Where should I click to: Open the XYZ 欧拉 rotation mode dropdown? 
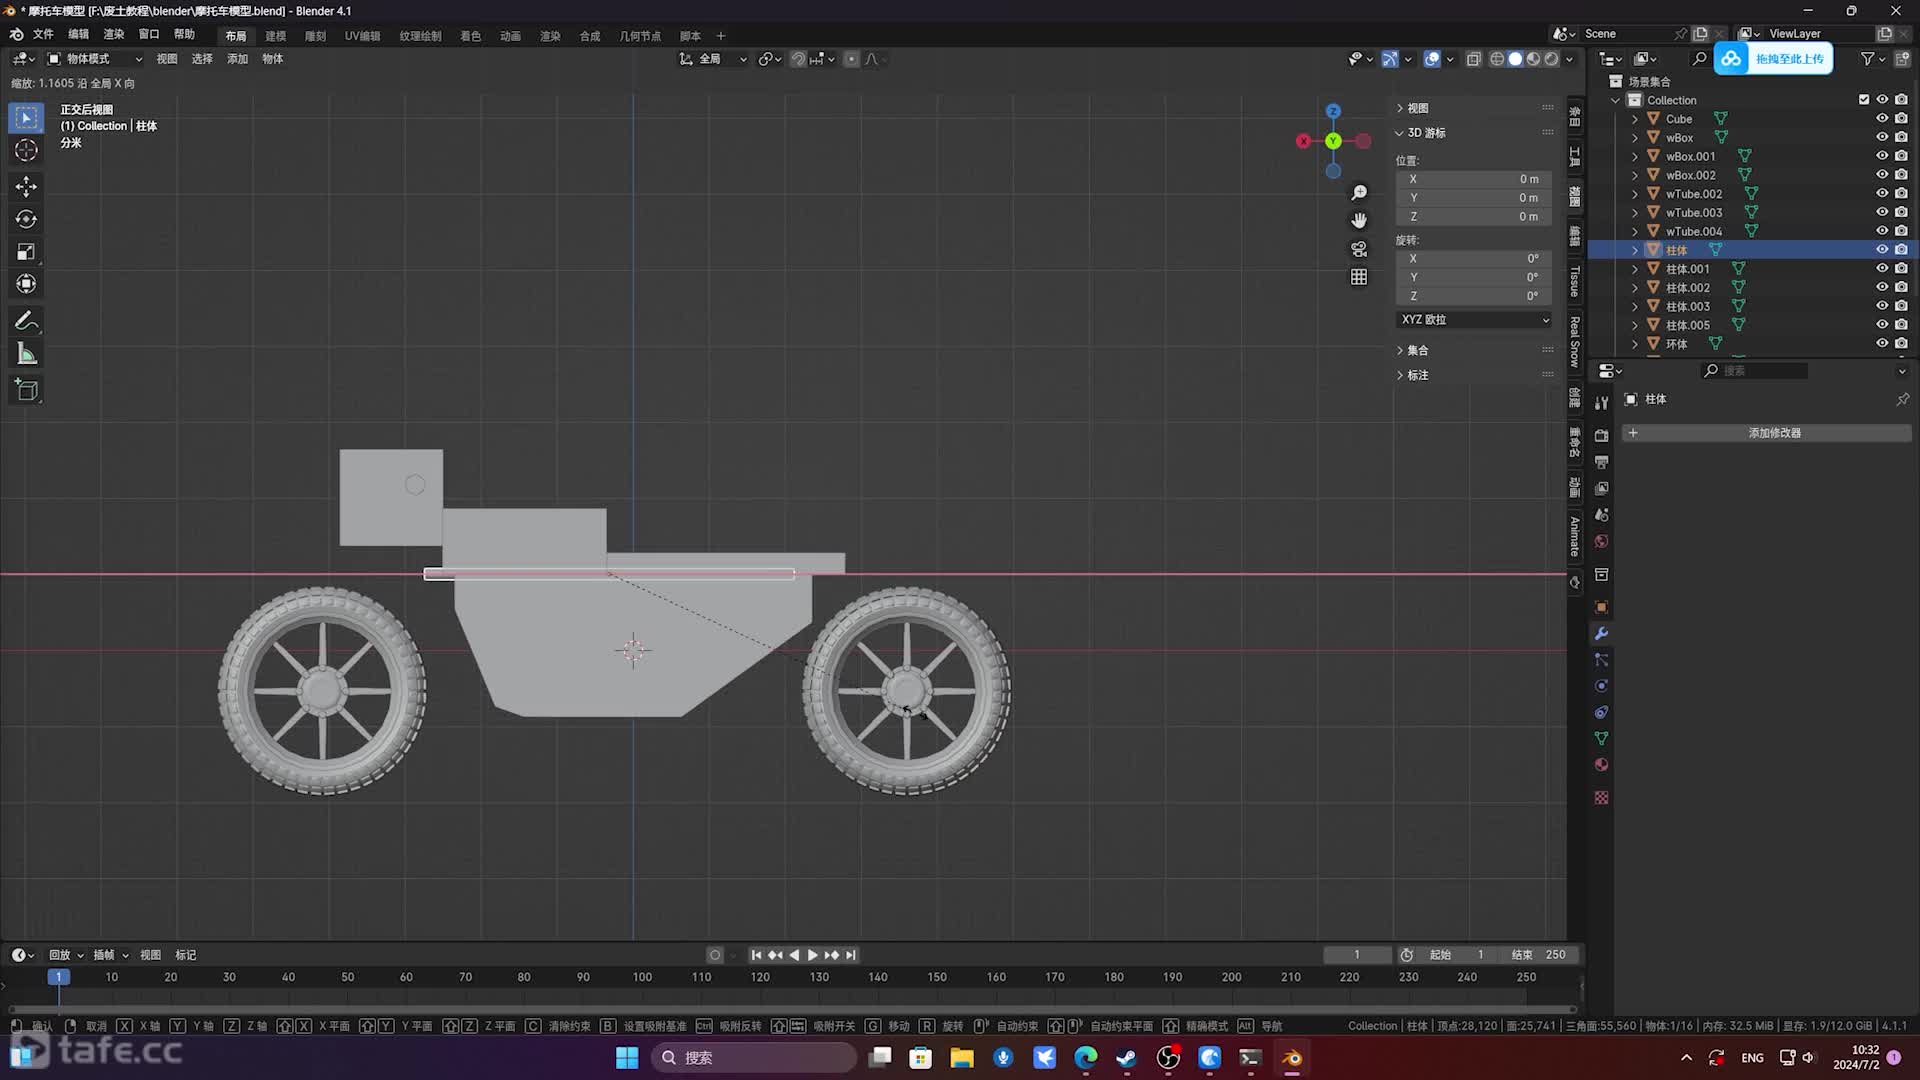pos(1475,320)
